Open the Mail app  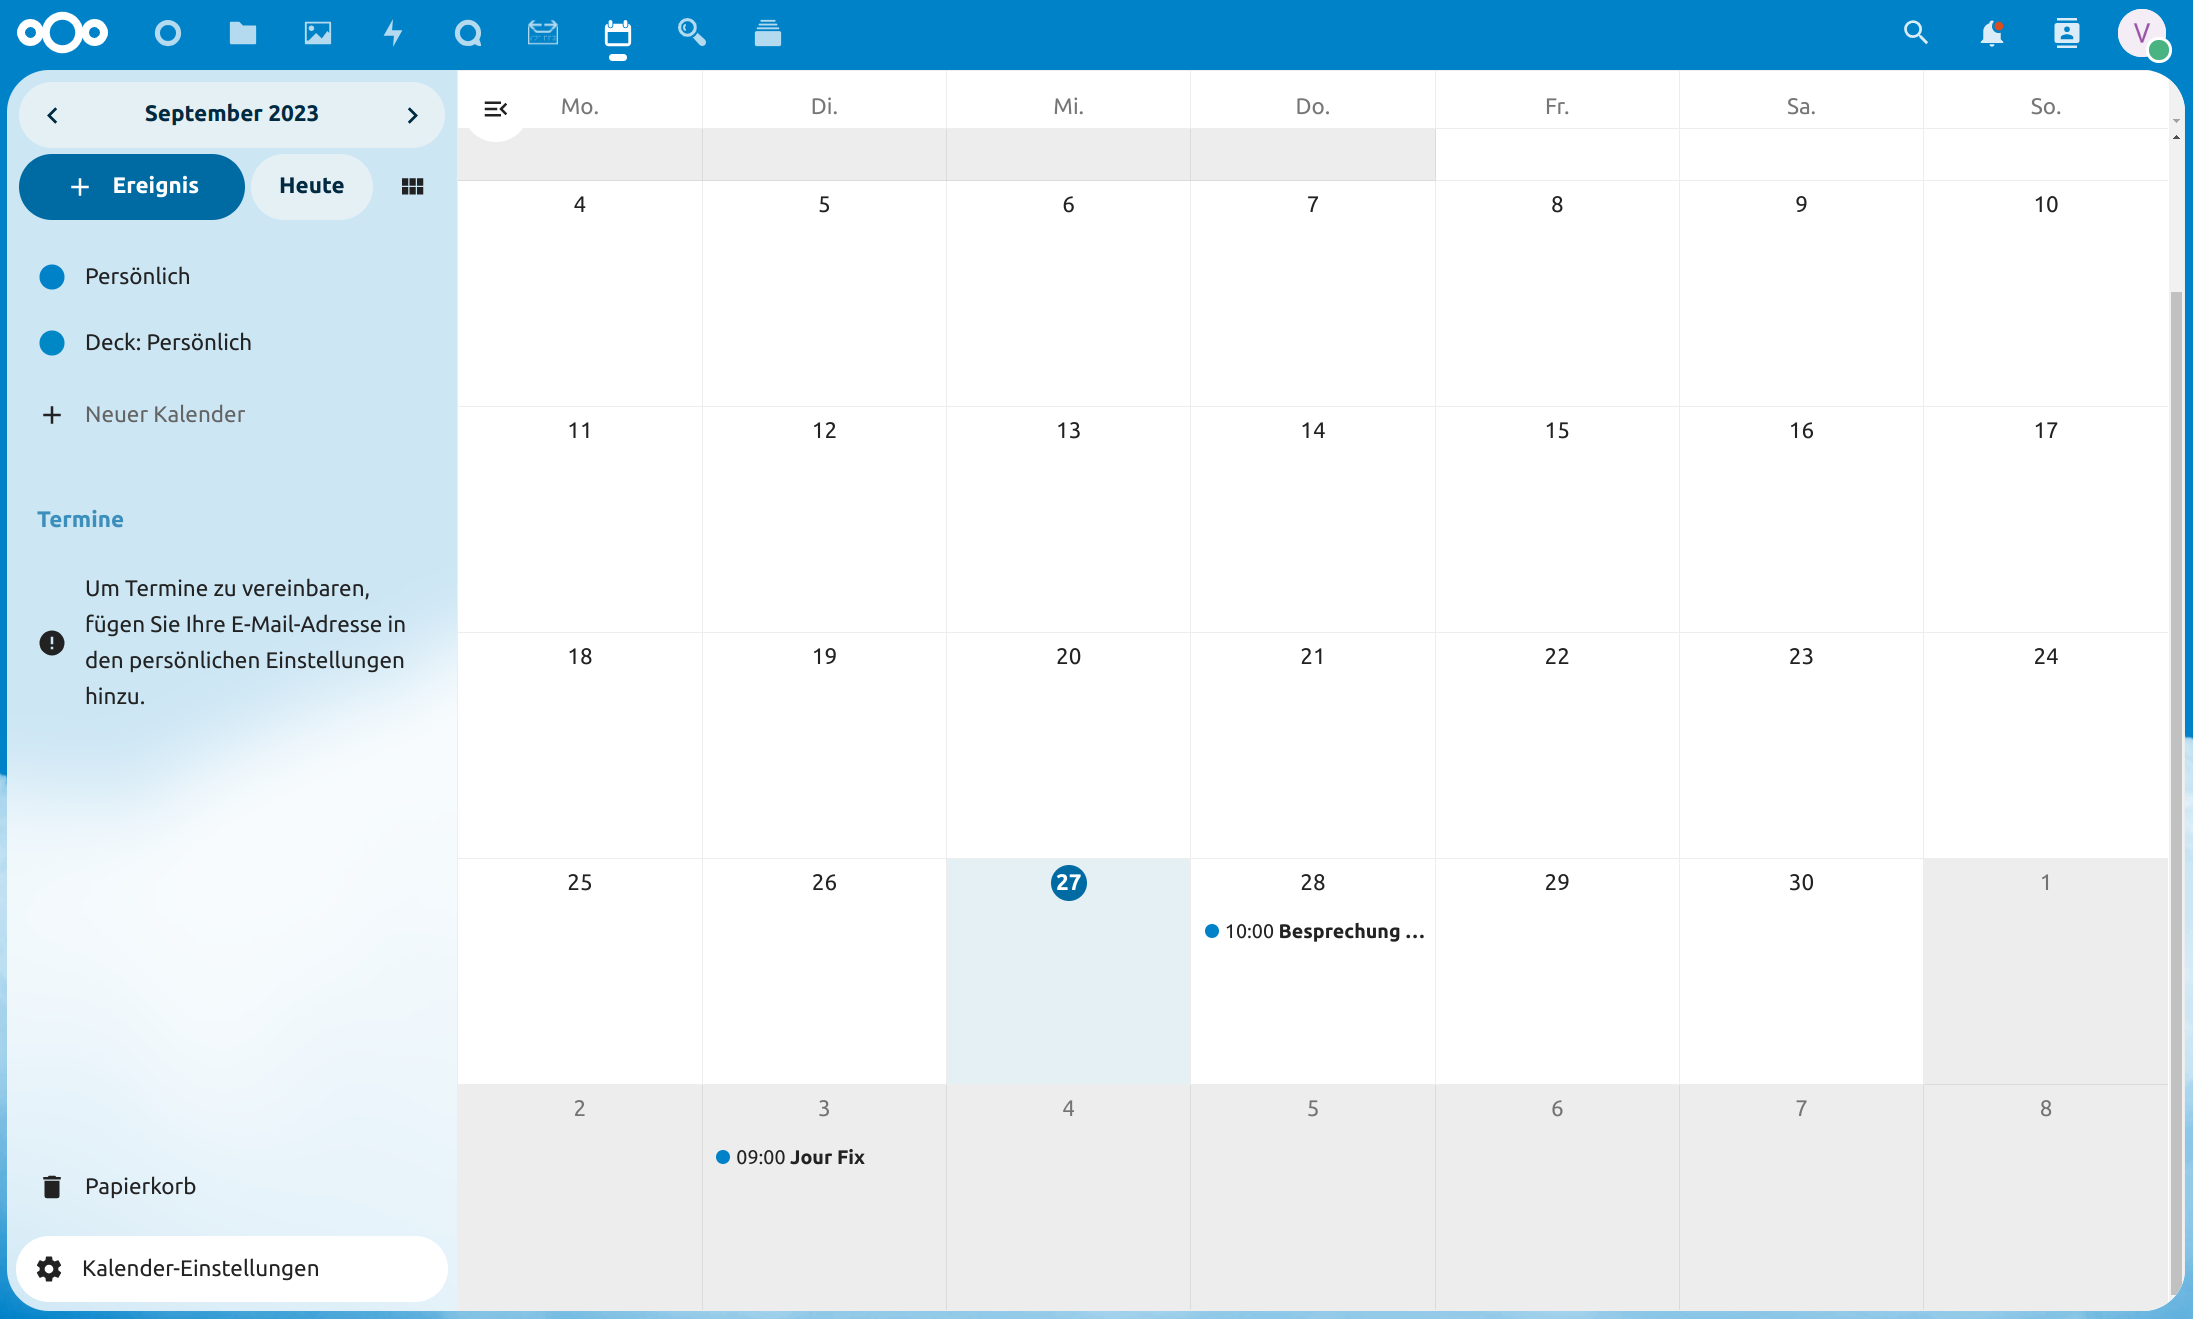543,33
